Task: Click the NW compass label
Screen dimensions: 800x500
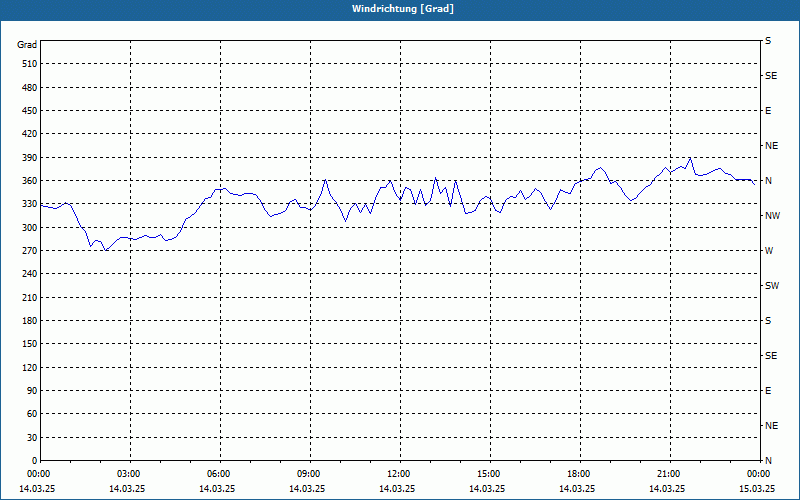Action: click(772, 216)
